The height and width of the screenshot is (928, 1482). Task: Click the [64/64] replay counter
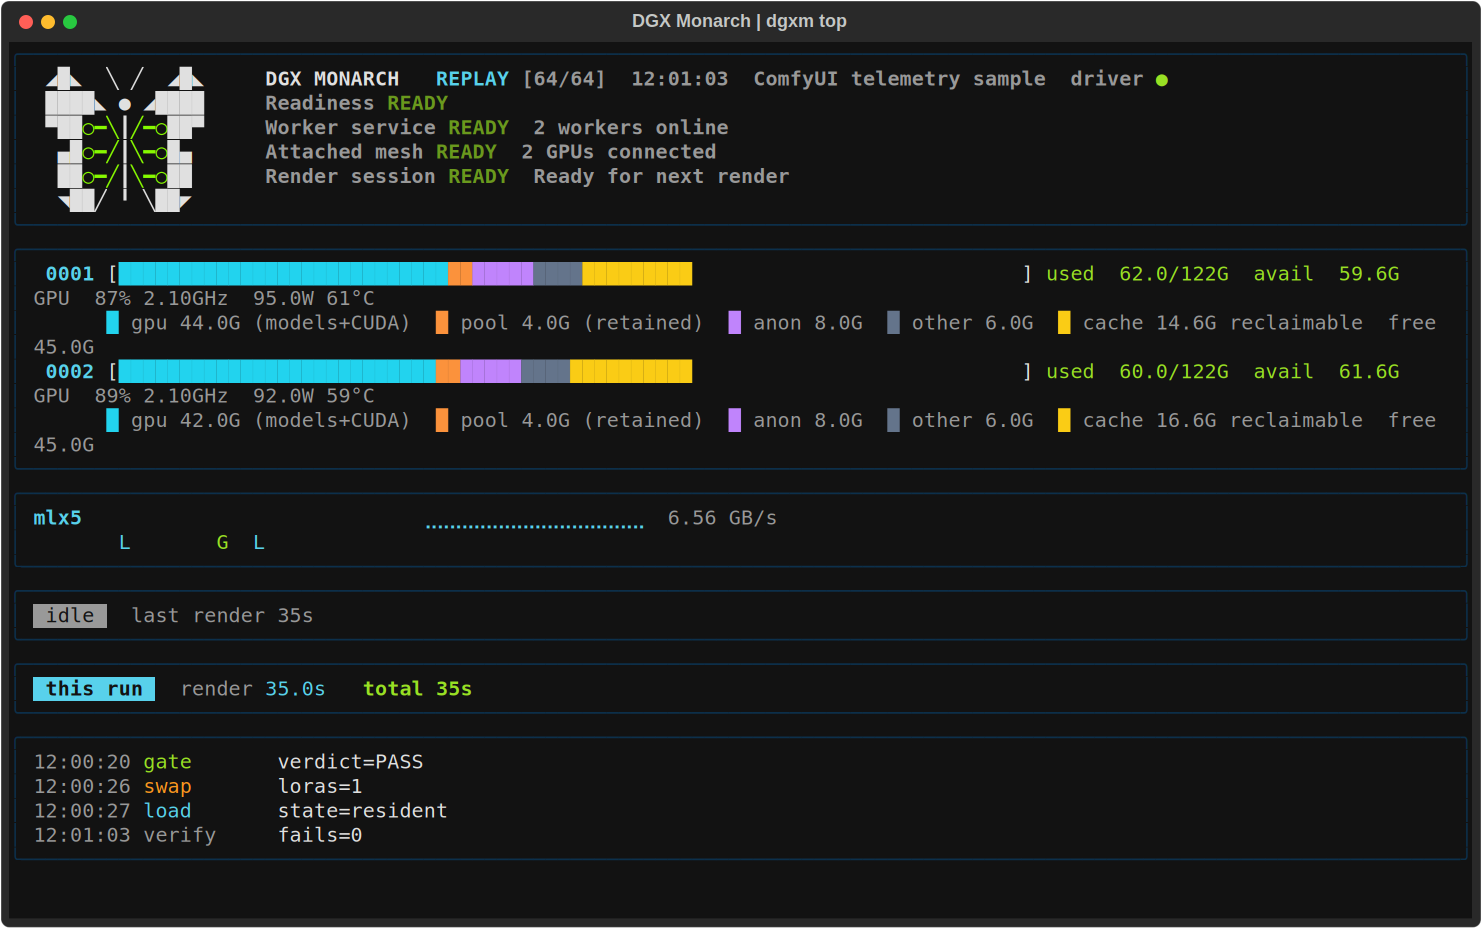click(564, 79)
